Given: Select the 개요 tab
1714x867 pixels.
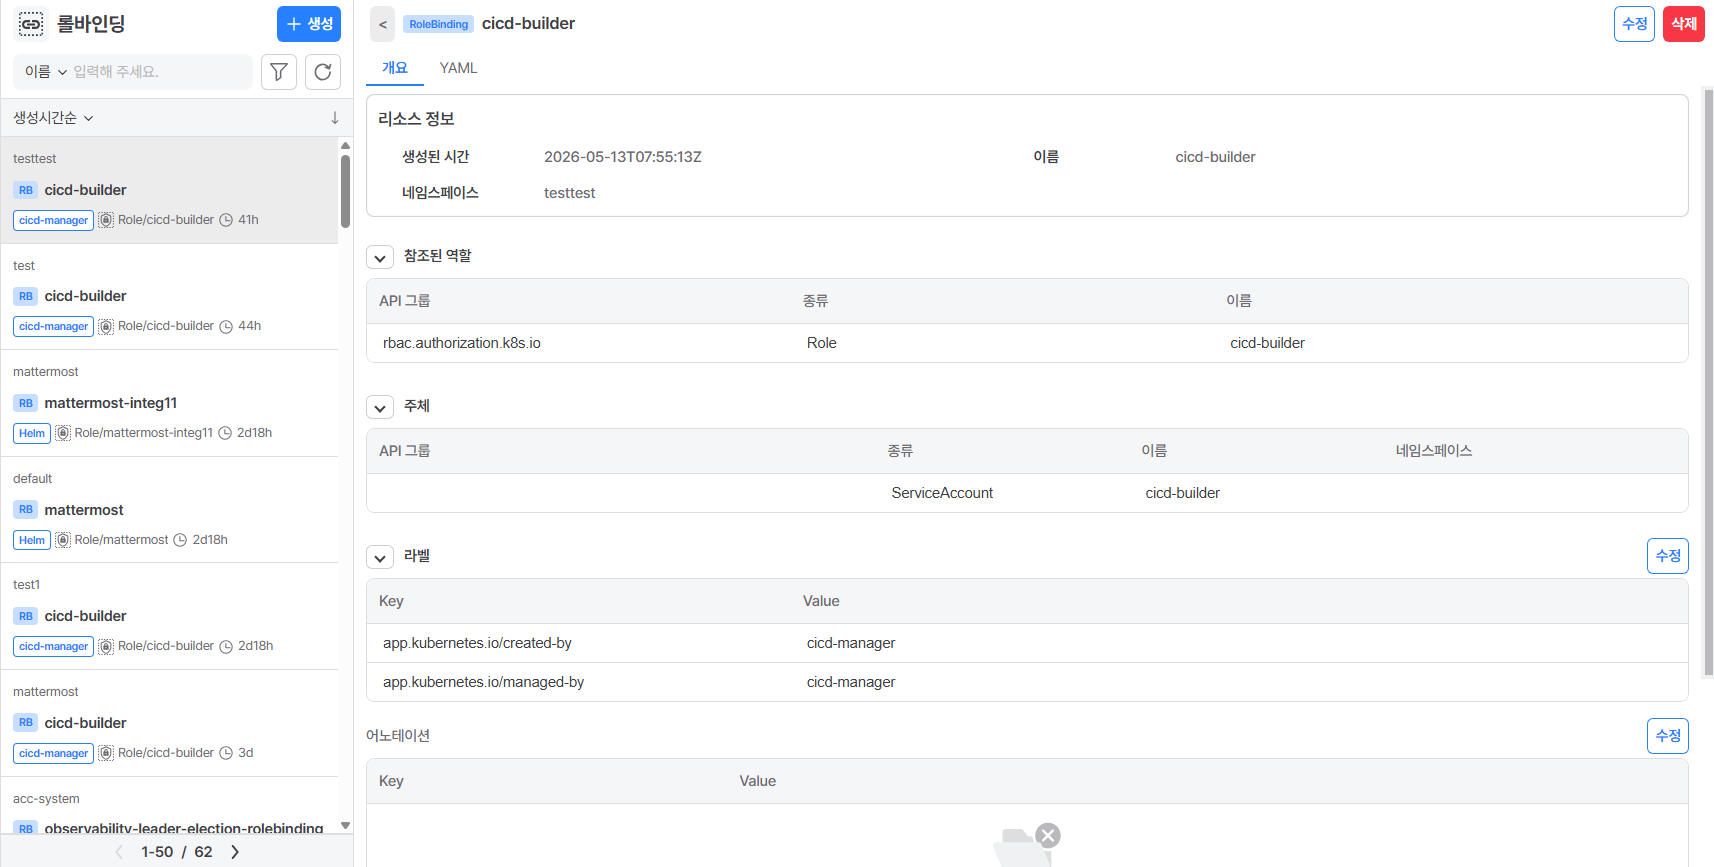Looking at the screenshot, I should 395,68.
